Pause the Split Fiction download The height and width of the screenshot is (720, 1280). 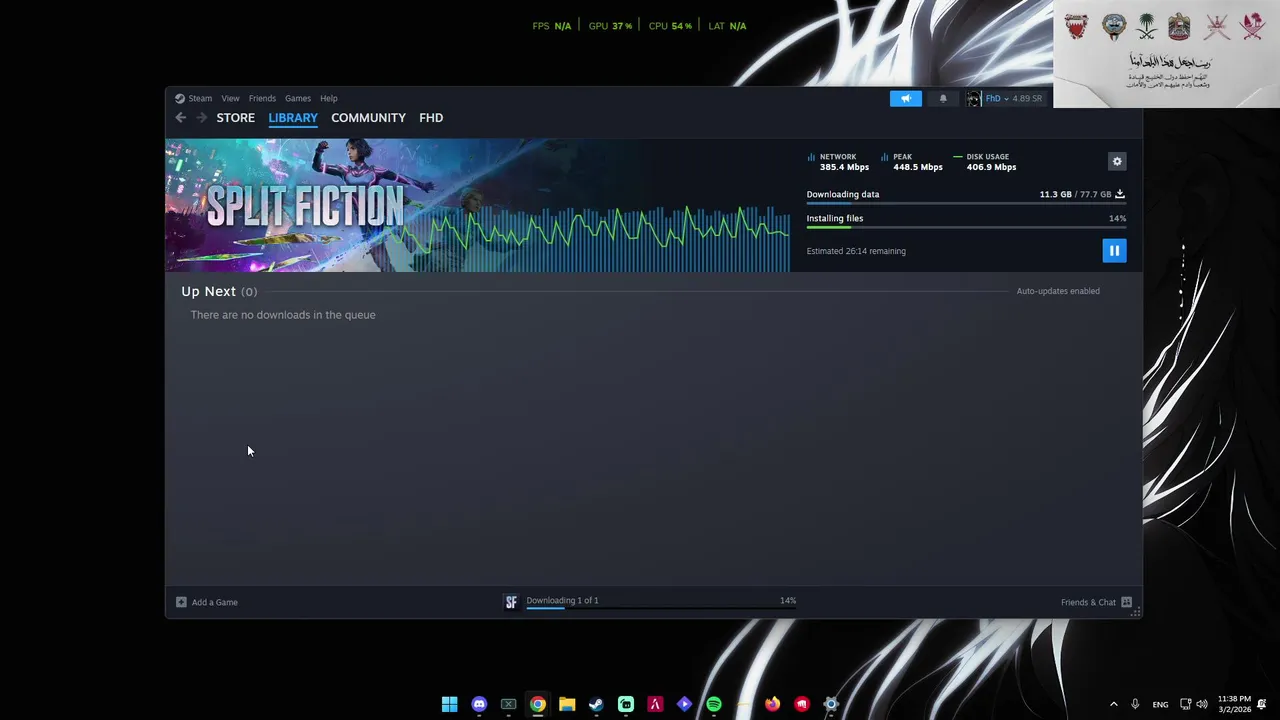coord(1114,251)
